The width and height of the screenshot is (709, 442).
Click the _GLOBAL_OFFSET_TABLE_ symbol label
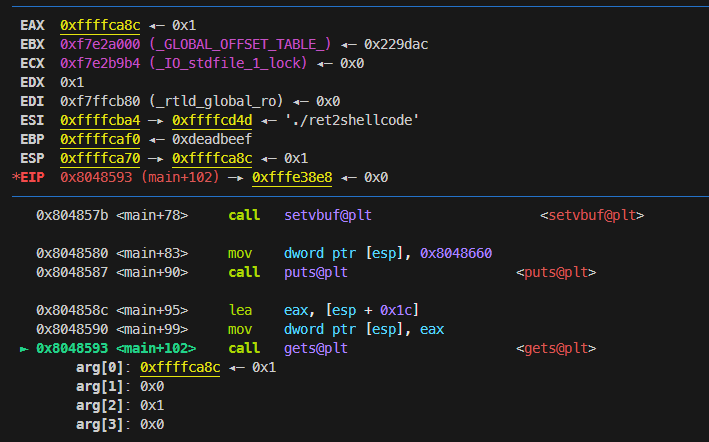point(240,44)
